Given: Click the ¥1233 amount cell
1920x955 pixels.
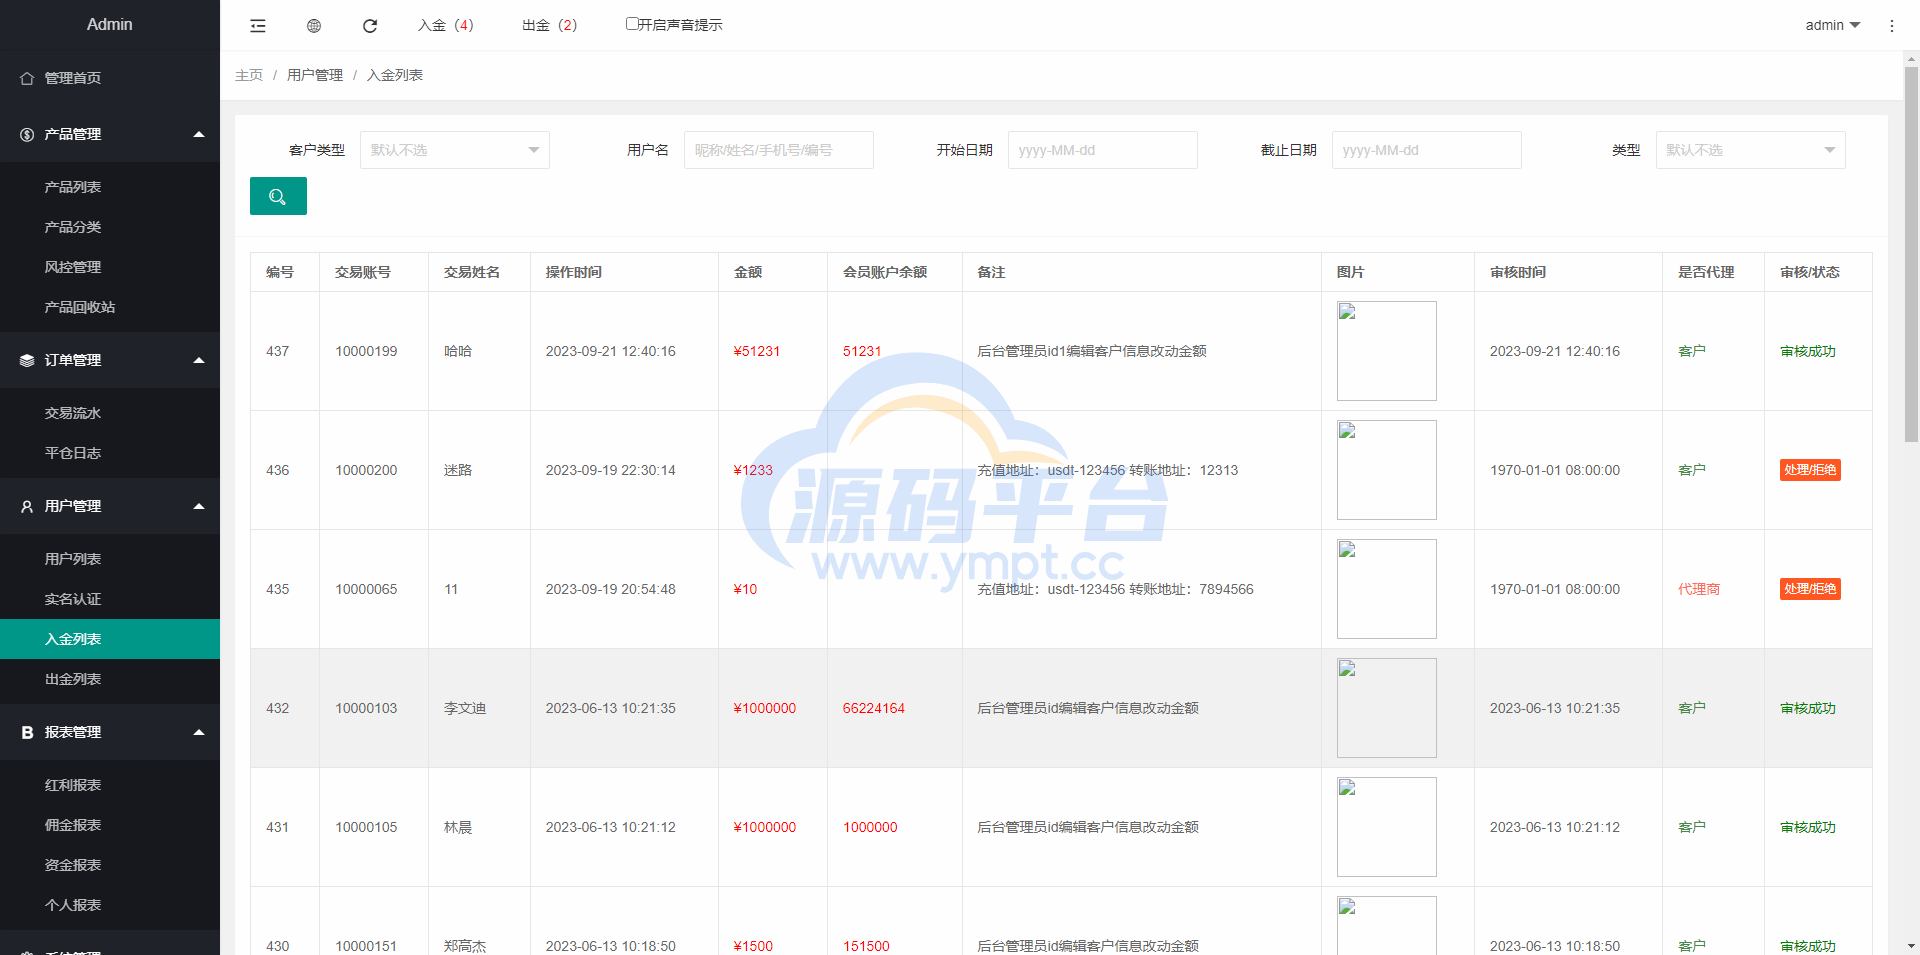Looking at the screenshot, I should 753,470.
